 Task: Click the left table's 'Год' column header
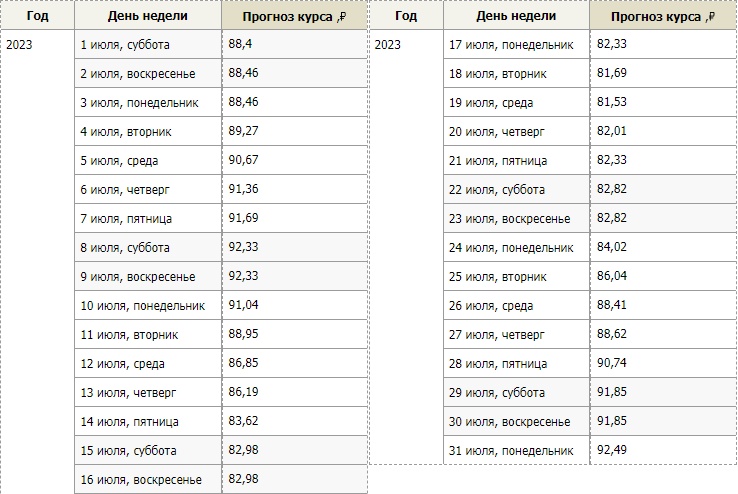point(37,16)
